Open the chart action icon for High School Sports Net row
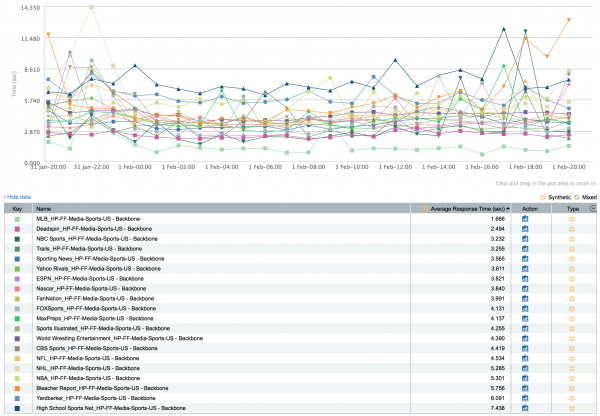 coord(525,408)
